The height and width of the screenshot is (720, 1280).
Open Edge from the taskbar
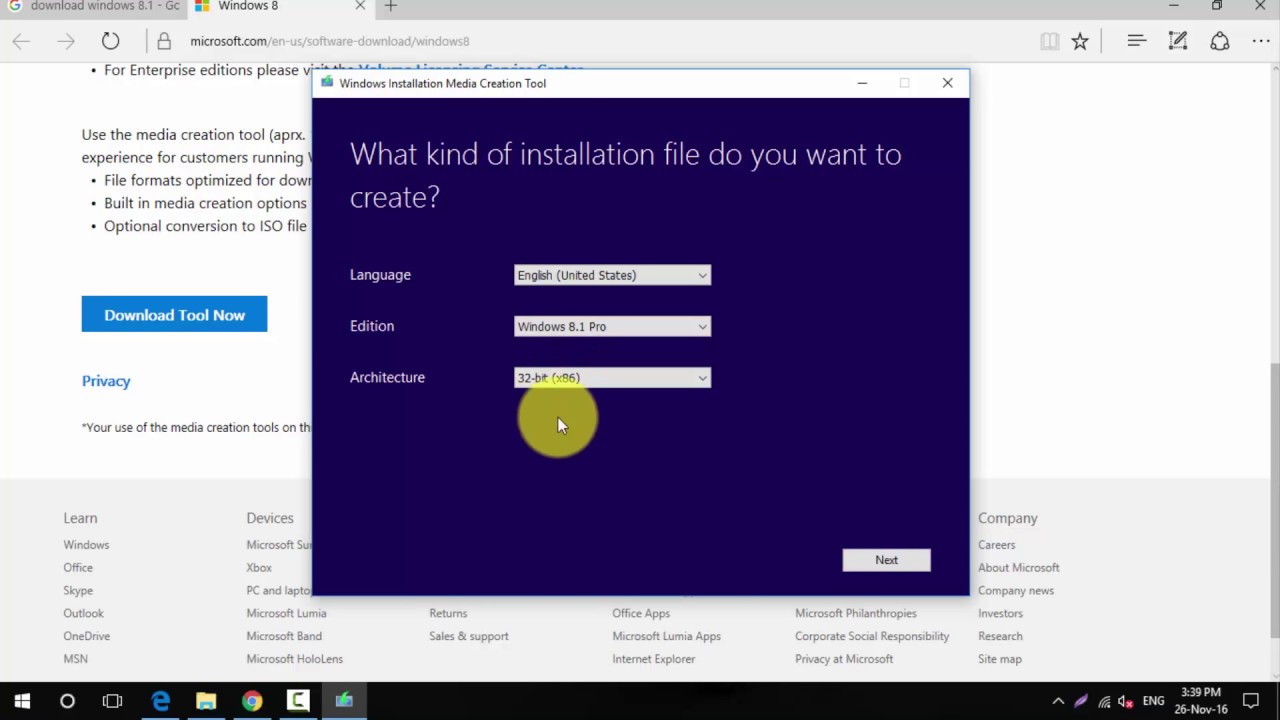(160, 701)
